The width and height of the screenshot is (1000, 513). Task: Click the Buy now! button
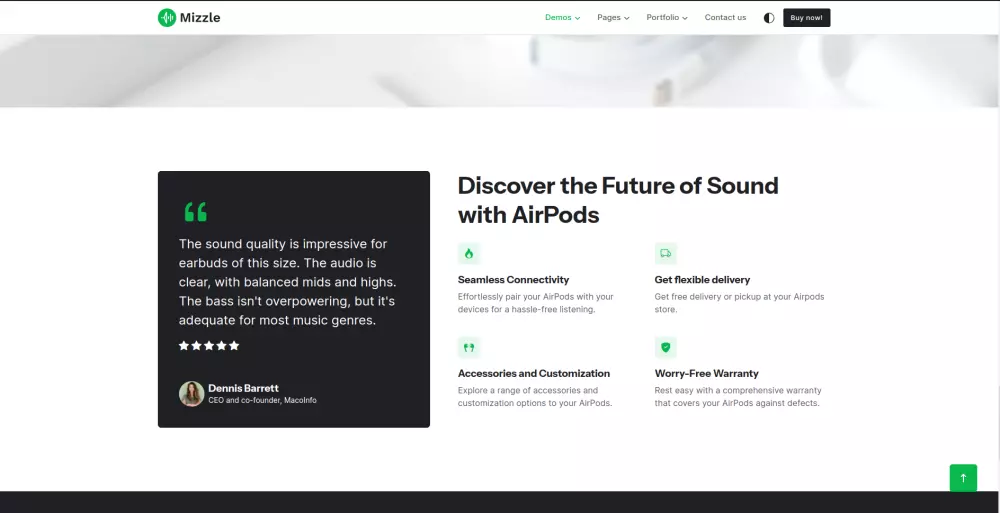pos(807,18)
